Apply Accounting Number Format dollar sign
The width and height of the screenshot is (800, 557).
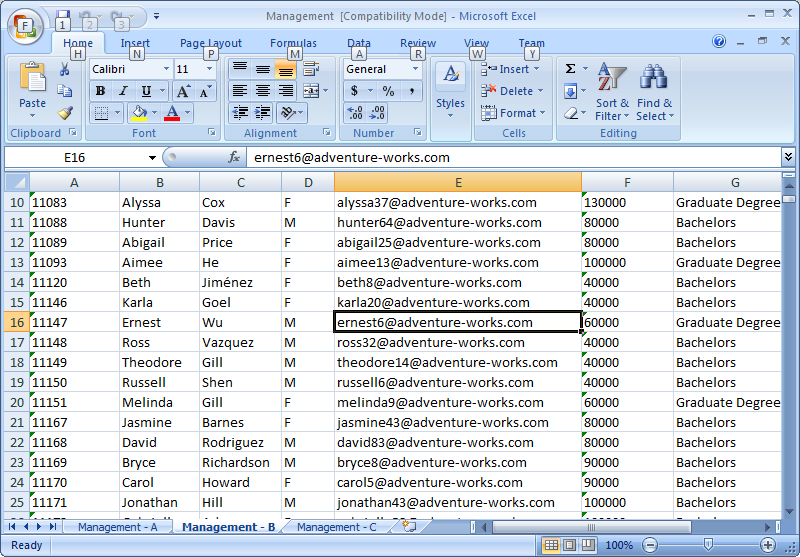tap(355, 91)
